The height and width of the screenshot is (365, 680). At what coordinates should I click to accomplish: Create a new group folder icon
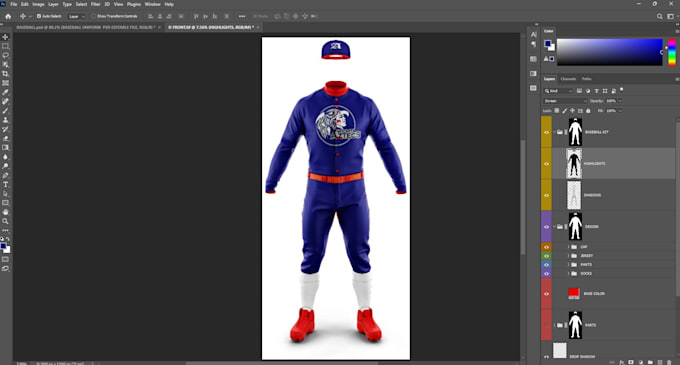[x=650, y=362]
